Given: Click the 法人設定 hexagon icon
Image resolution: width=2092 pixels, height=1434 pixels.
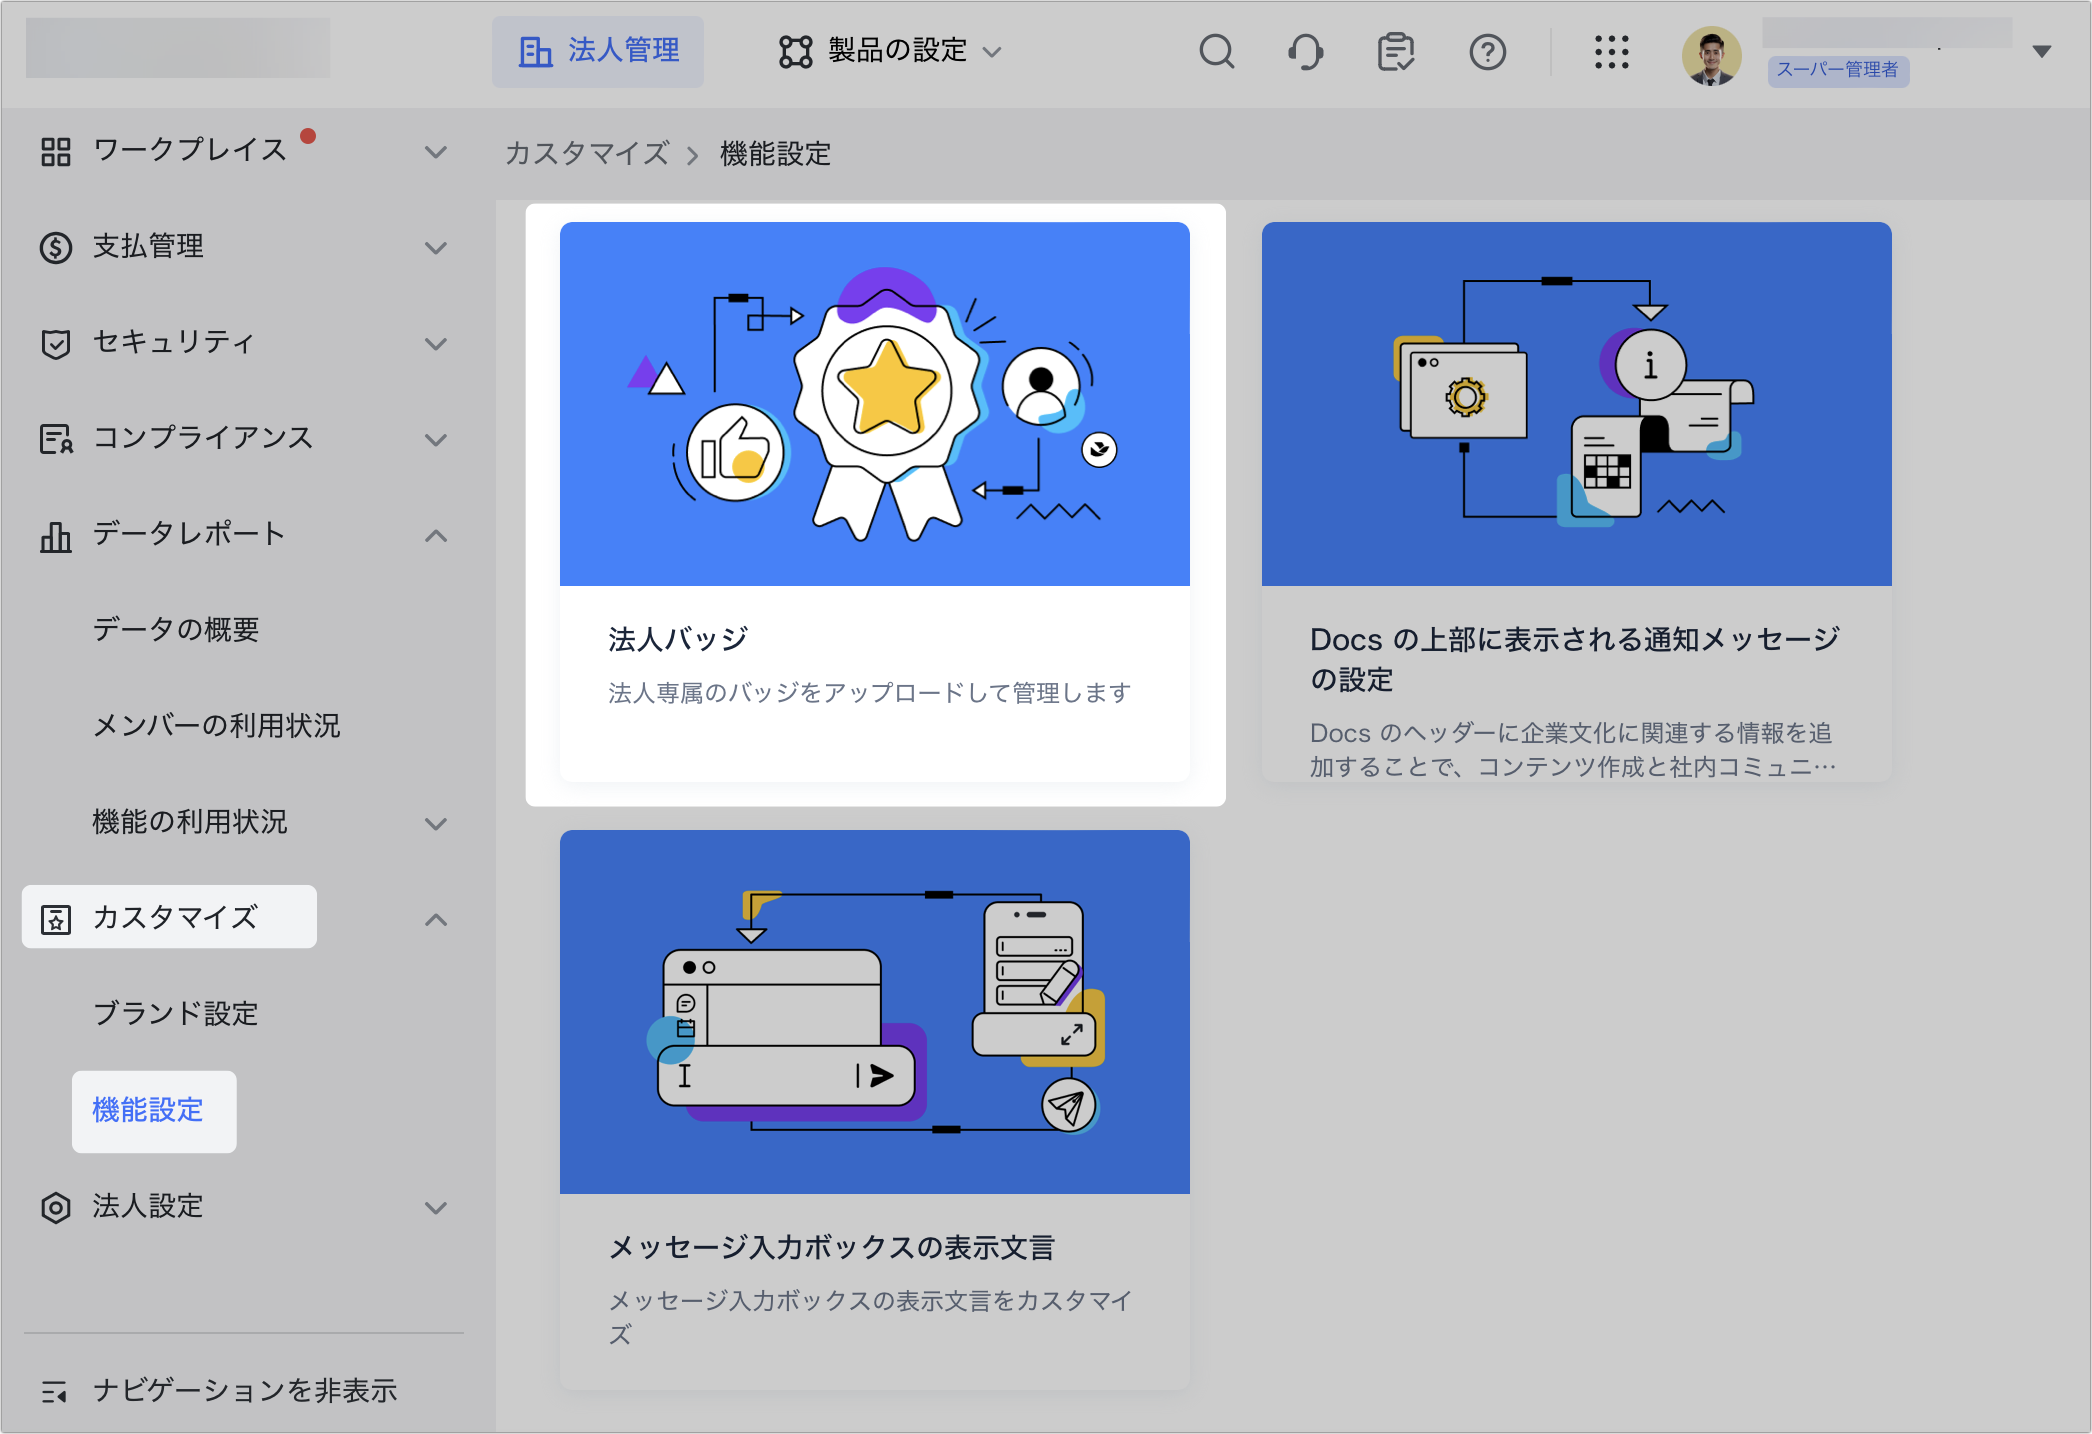Looking at the screenshot, I should coord(56,1207).
